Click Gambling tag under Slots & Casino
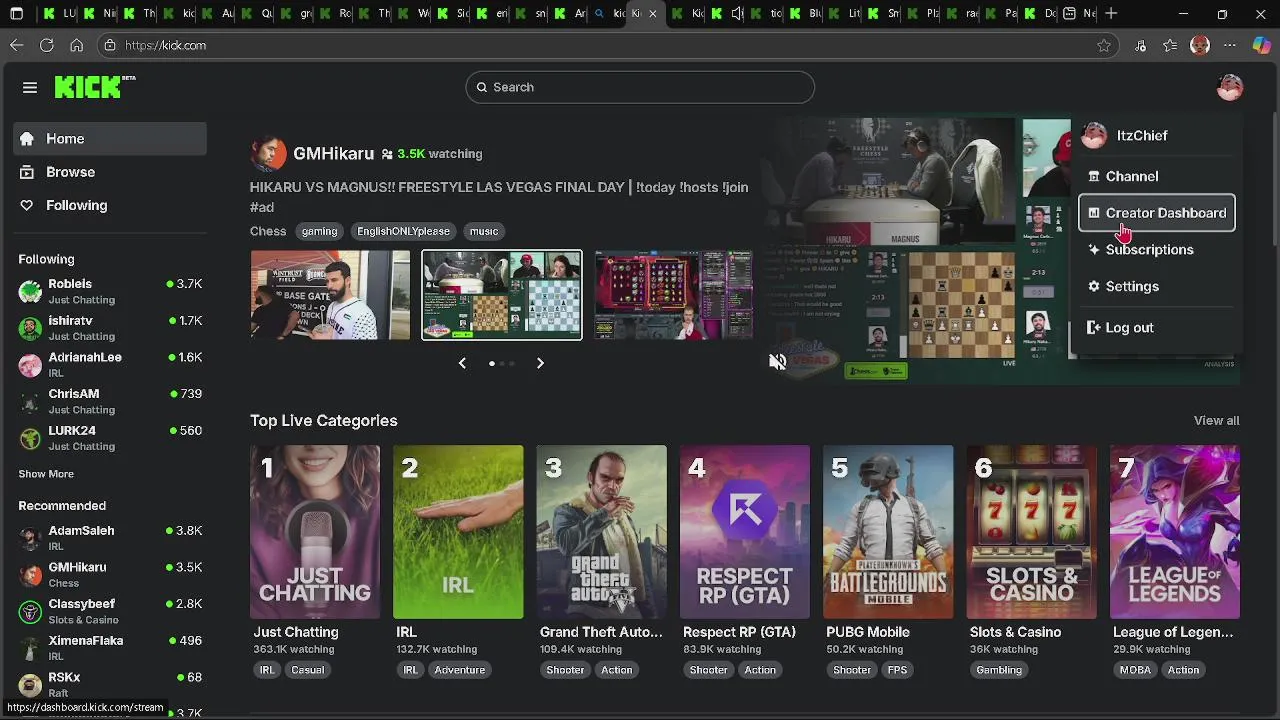This screenshot has width=1280, height=720. (999, 670)
